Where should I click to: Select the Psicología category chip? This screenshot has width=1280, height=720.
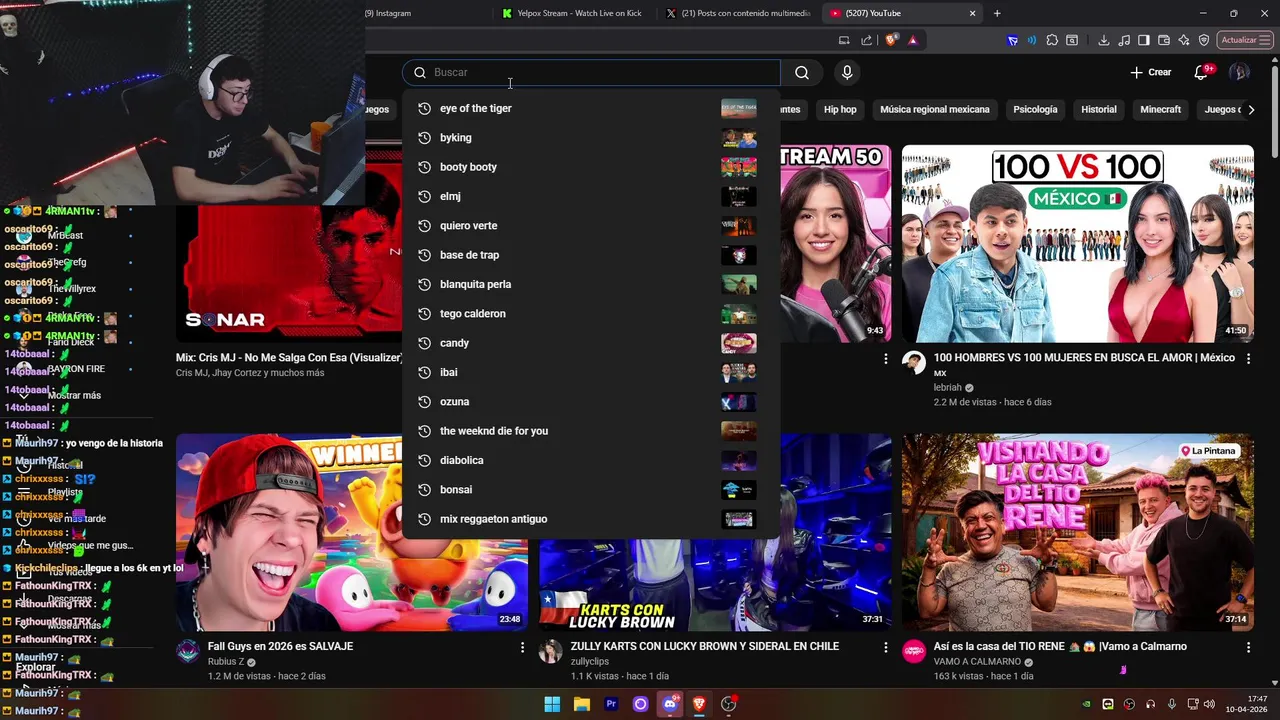[x=1035, y=109]
